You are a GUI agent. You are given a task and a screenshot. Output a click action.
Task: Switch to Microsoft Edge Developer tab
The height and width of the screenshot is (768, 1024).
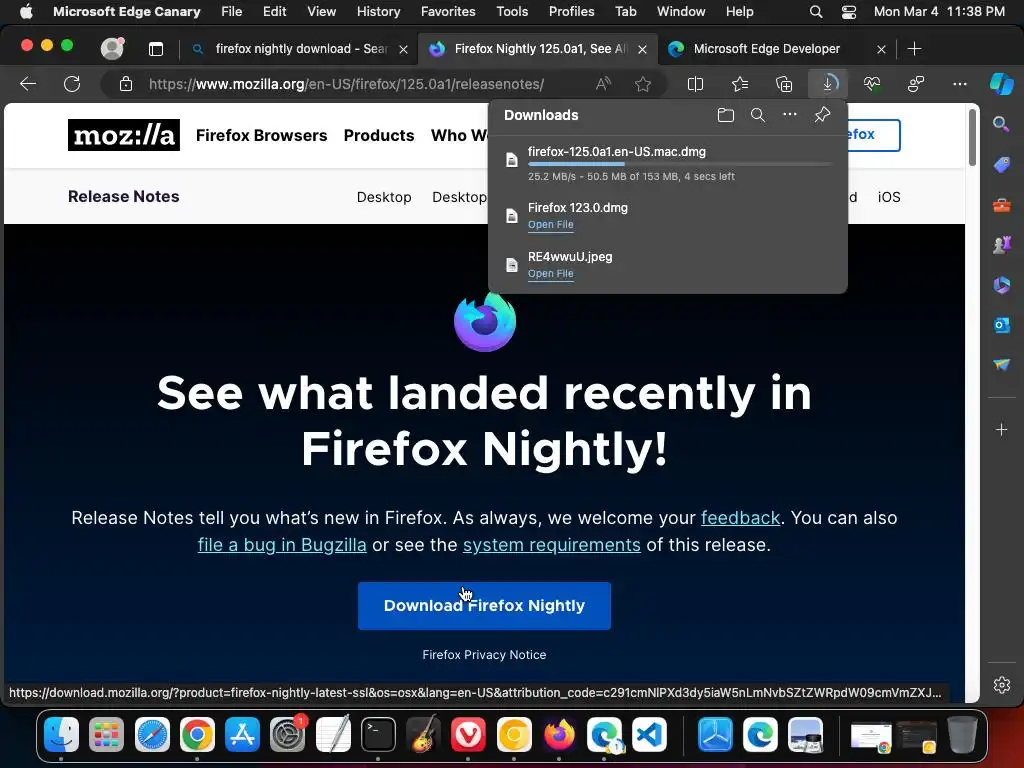pyautogui.click(x=767, y=49)
